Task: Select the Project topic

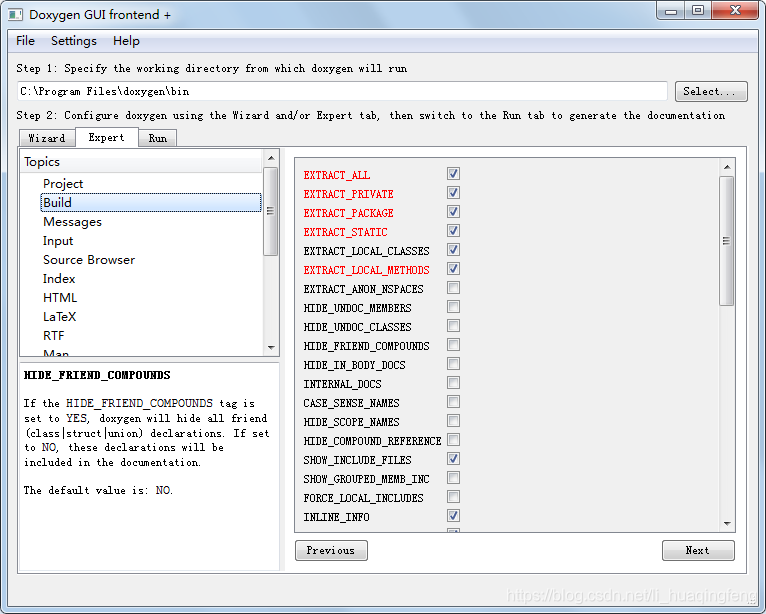Action: point(63,184)
